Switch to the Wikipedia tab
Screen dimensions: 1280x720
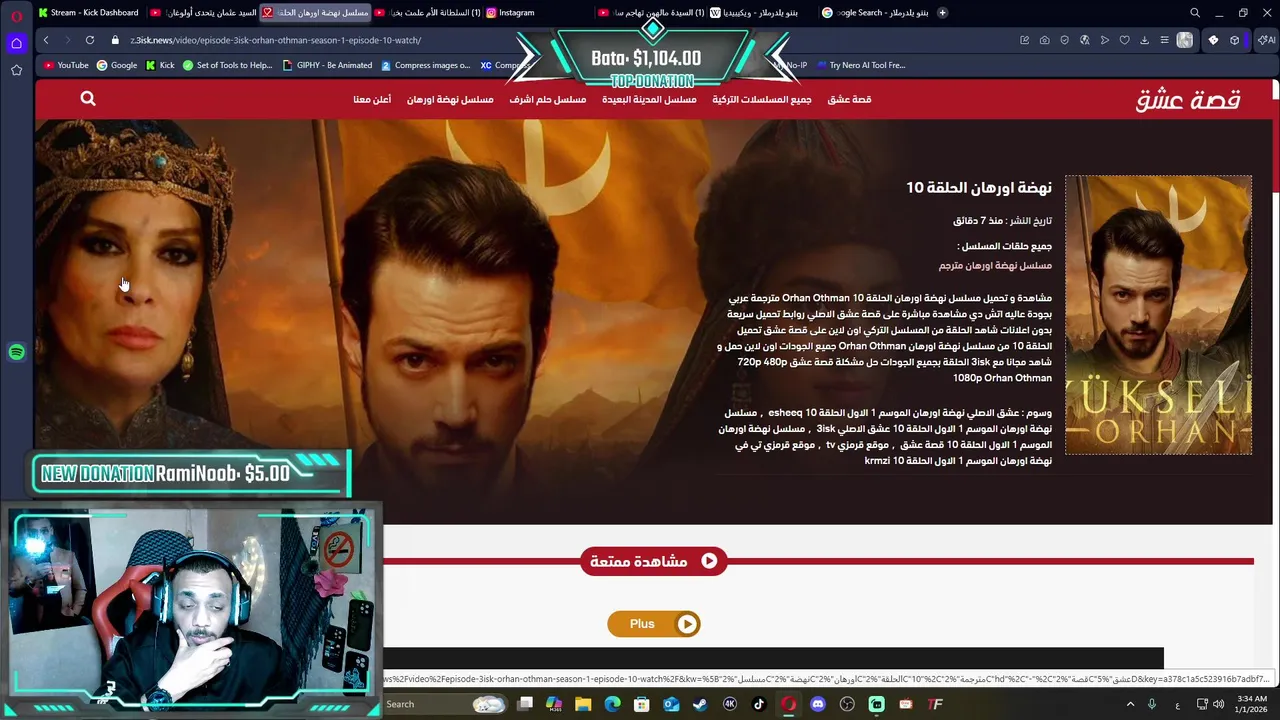click(765, 13)
